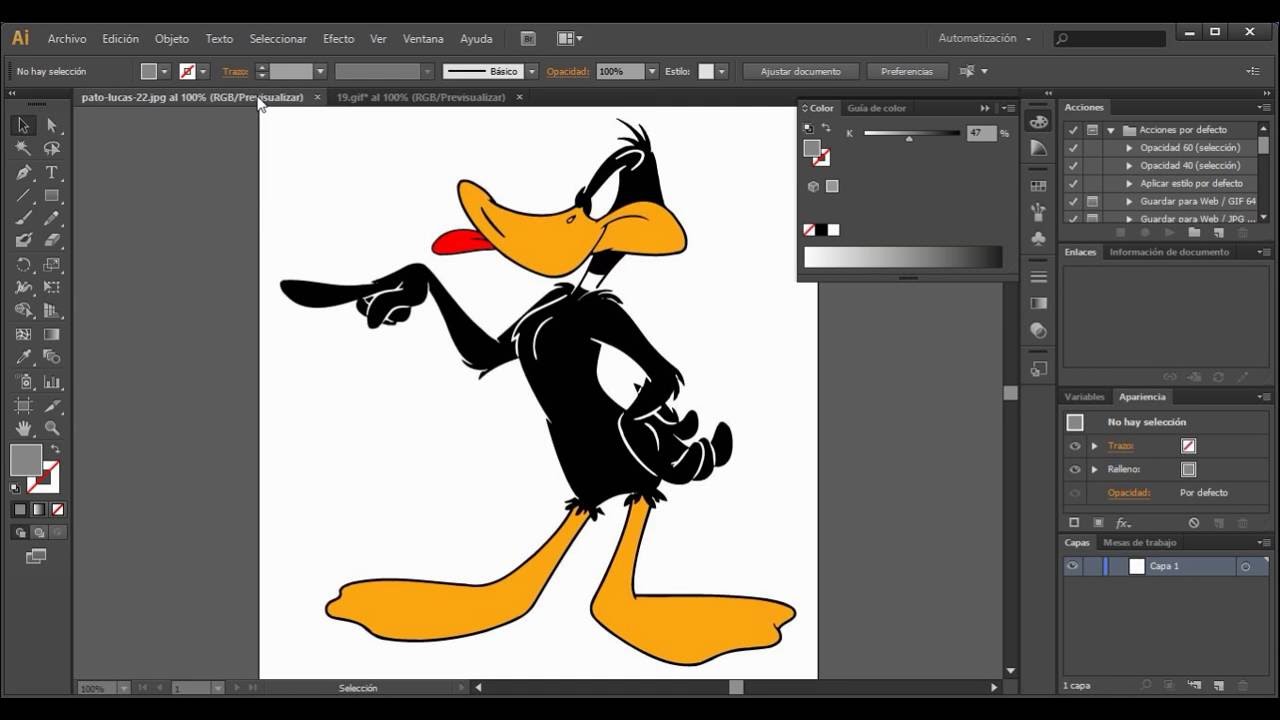
Task: Select the Magic Wand tool
Action: pos(23,148)
